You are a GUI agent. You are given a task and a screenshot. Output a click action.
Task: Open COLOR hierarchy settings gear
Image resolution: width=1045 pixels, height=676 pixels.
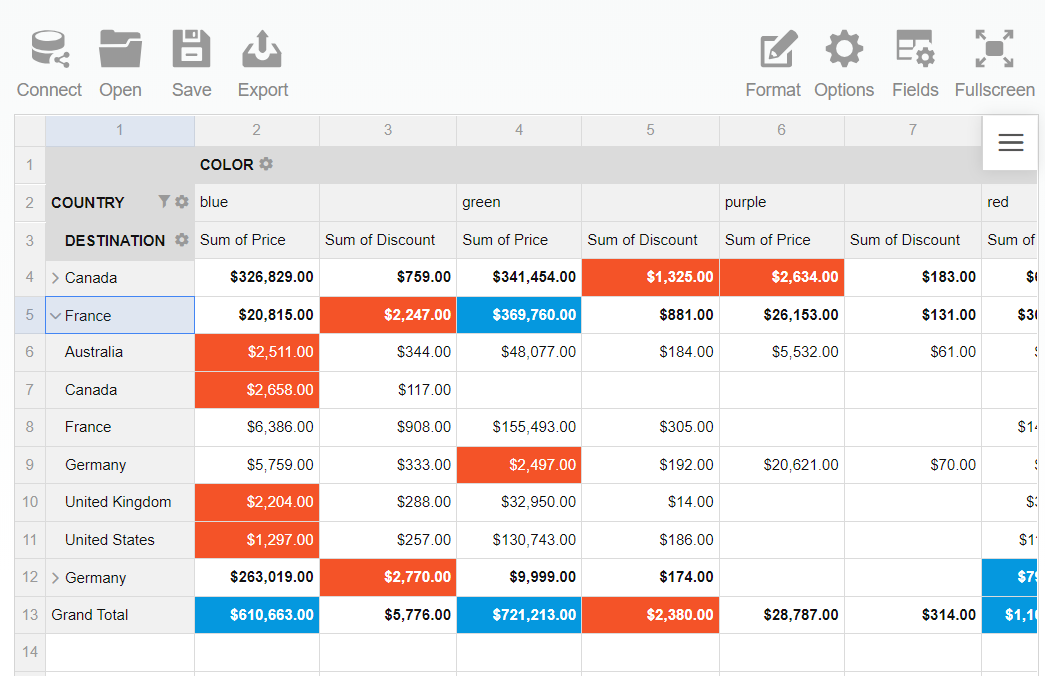pyautogui.click(x=266, y=164)
